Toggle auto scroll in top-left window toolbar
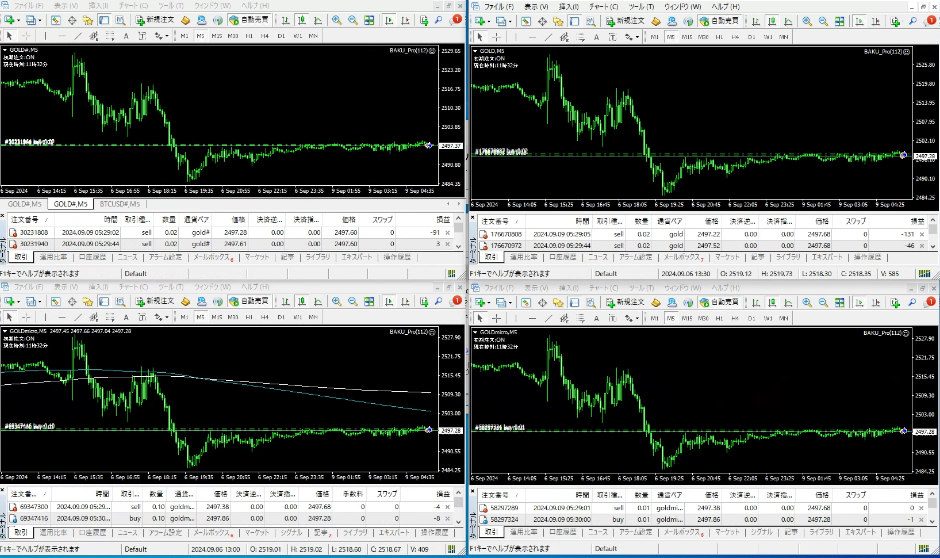This screenshot has height=558, width=940. pyautogui.click(x=389, y=20)
